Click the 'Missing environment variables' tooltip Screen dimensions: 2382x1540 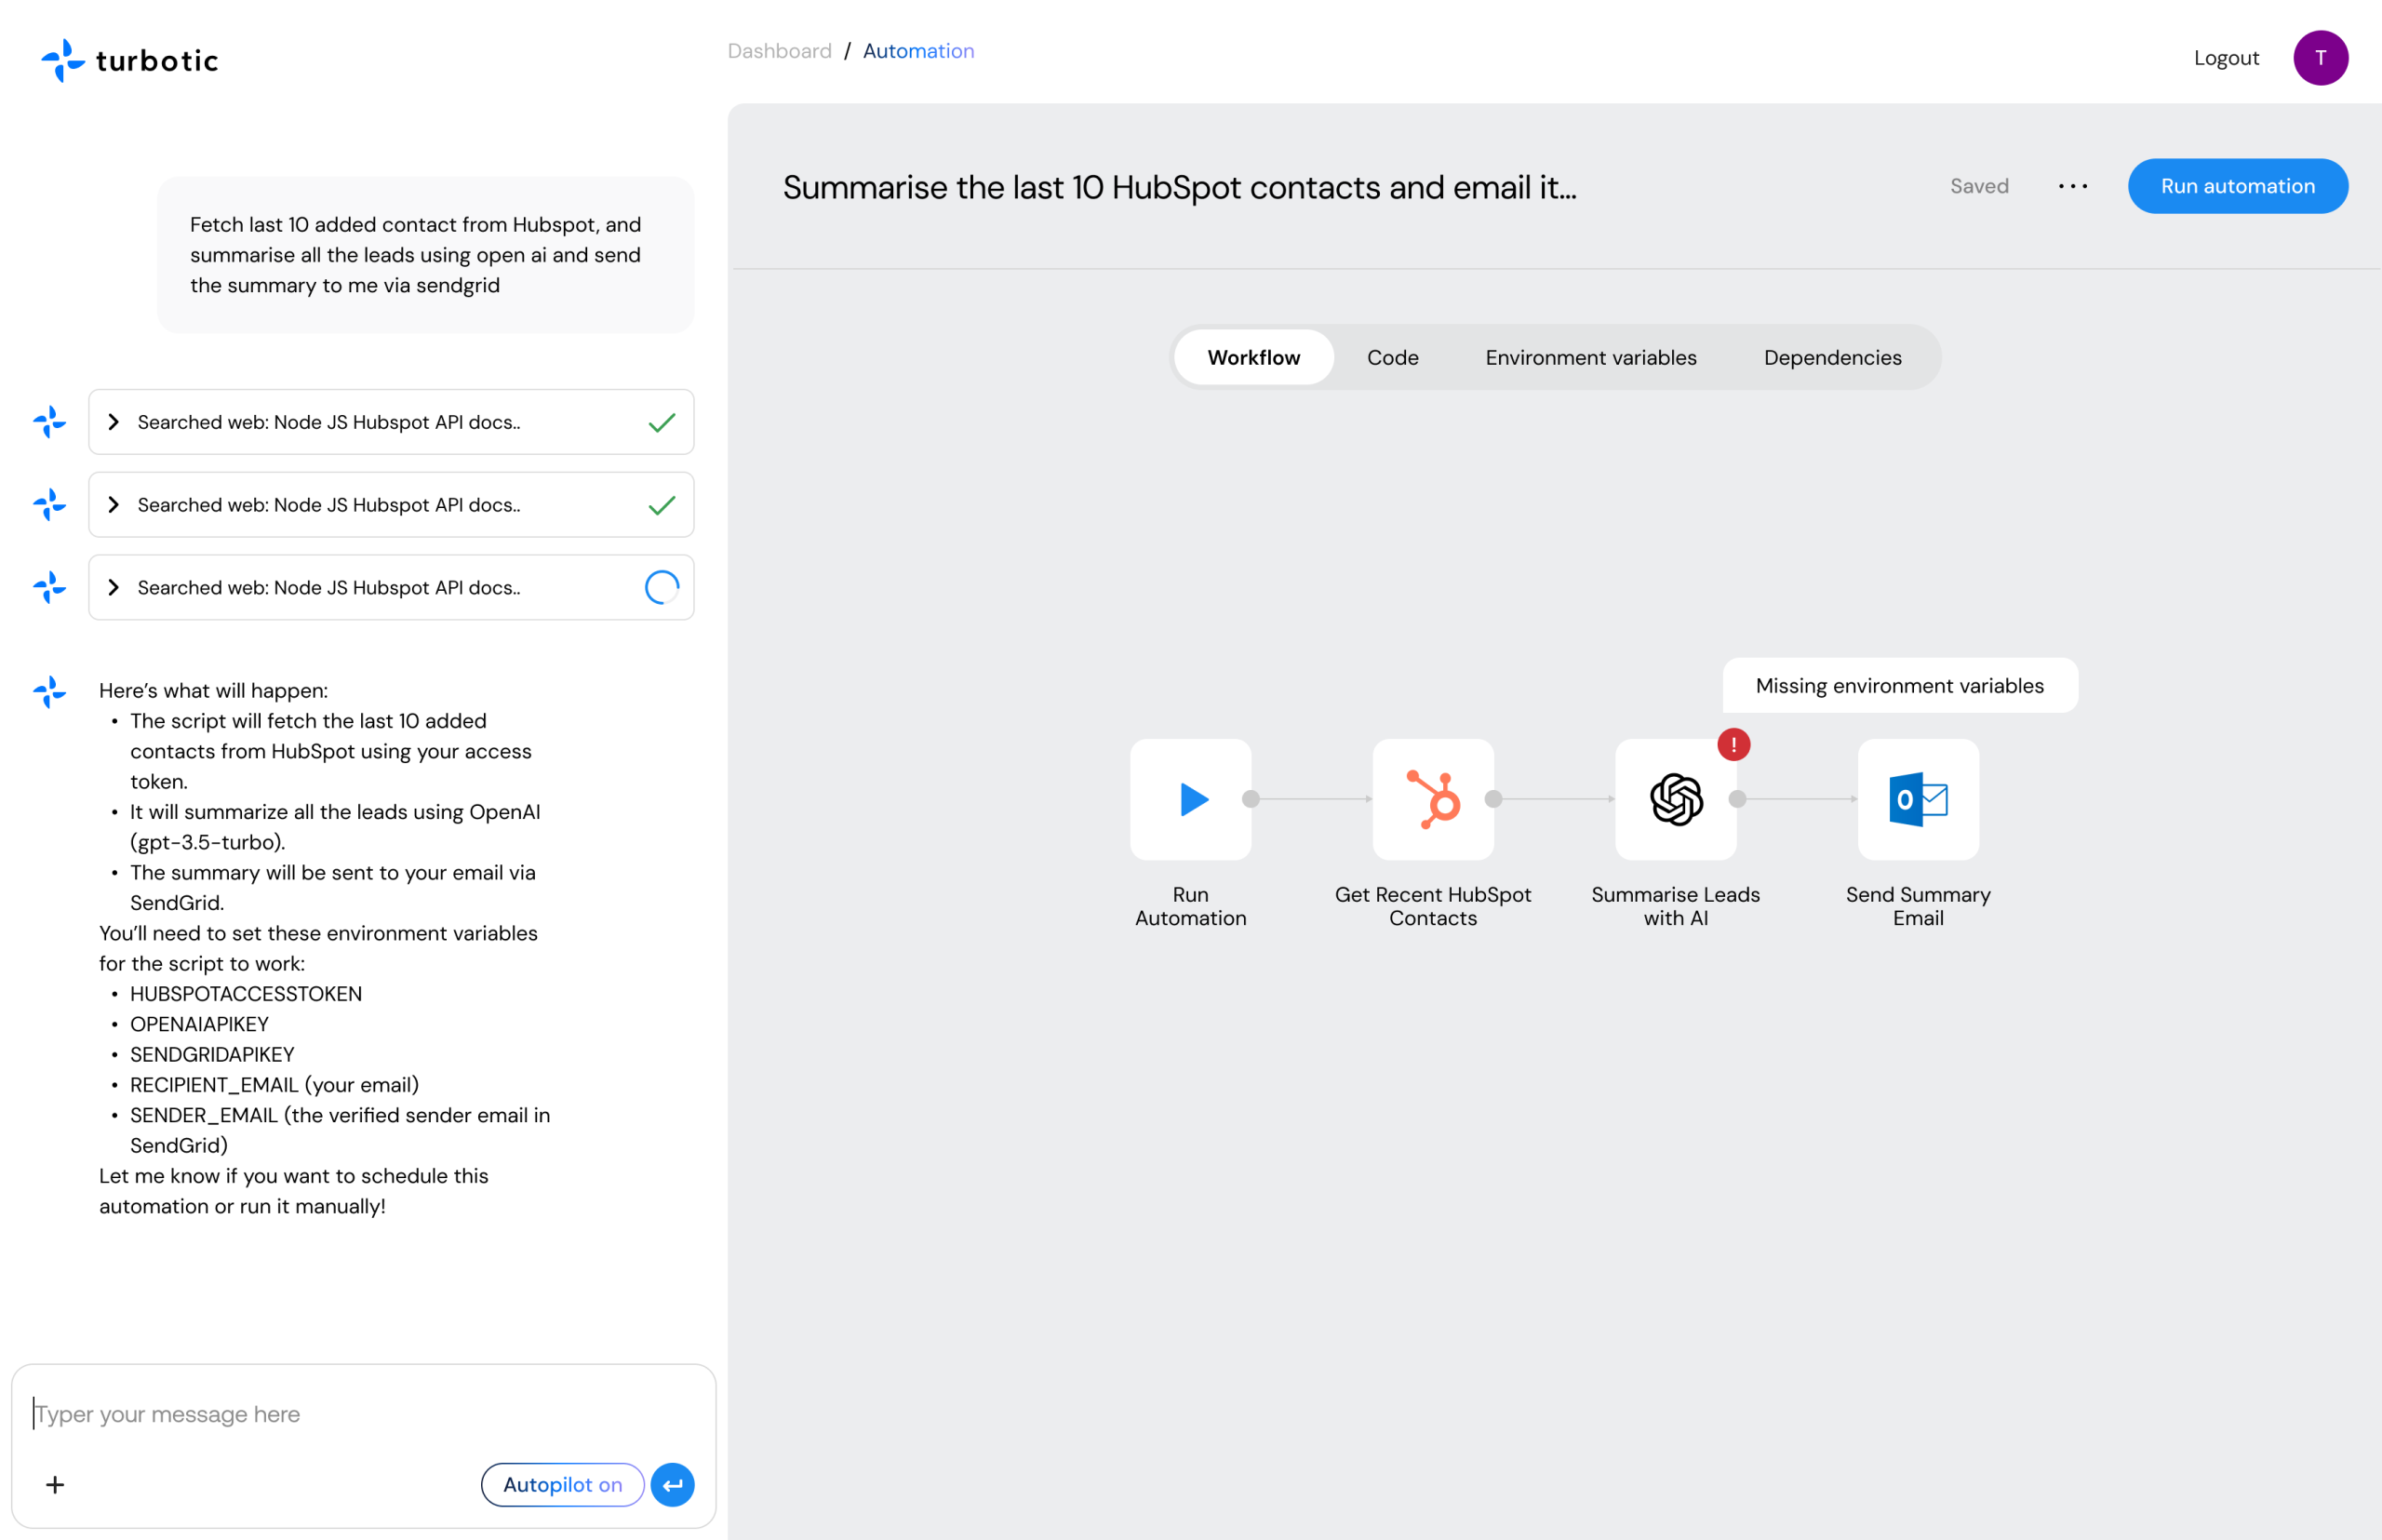coord(1899,685)
